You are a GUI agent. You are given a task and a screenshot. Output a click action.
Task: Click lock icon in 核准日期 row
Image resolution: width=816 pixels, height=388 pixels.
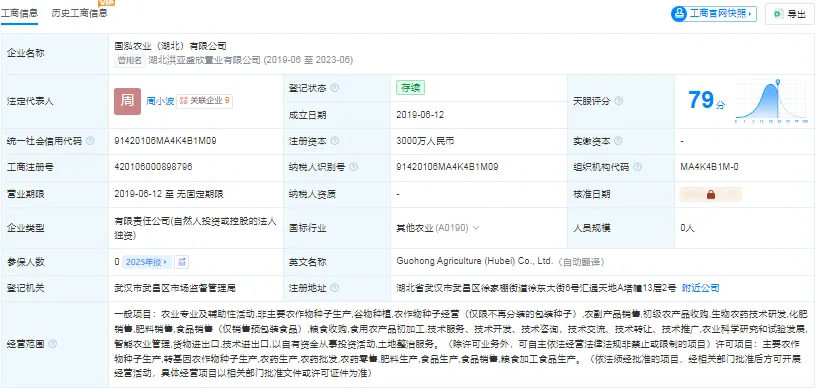[x=711, y=195]
